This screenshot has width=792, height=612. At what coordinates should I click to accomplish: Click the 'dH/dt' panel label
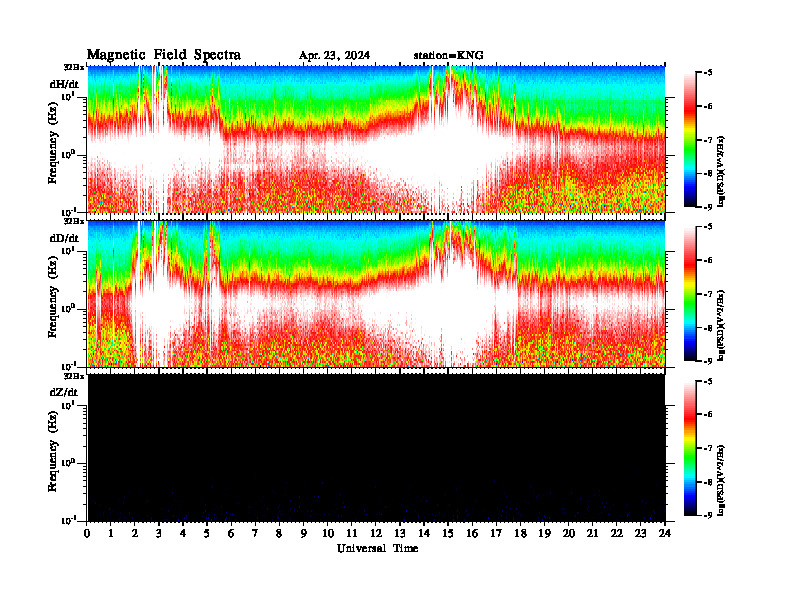(64, 84)
